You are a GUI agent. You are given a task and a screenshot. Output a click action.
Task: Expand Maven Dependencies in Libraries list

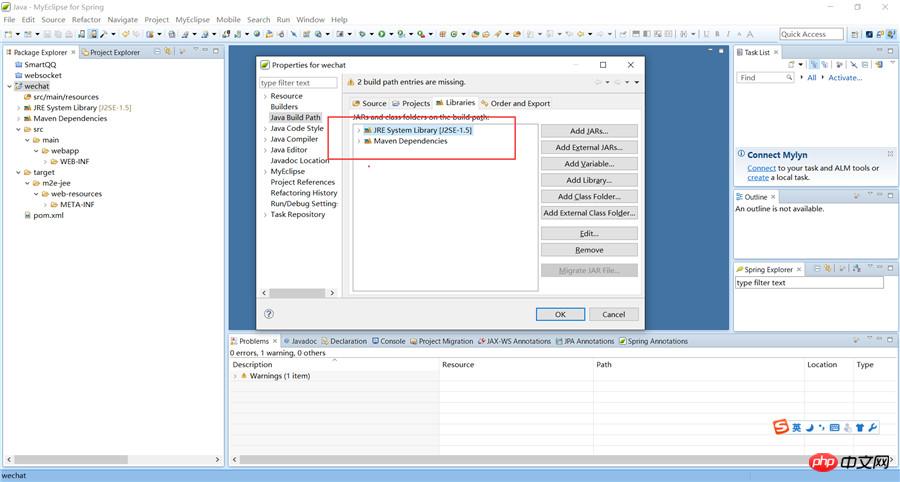point(359,141)
